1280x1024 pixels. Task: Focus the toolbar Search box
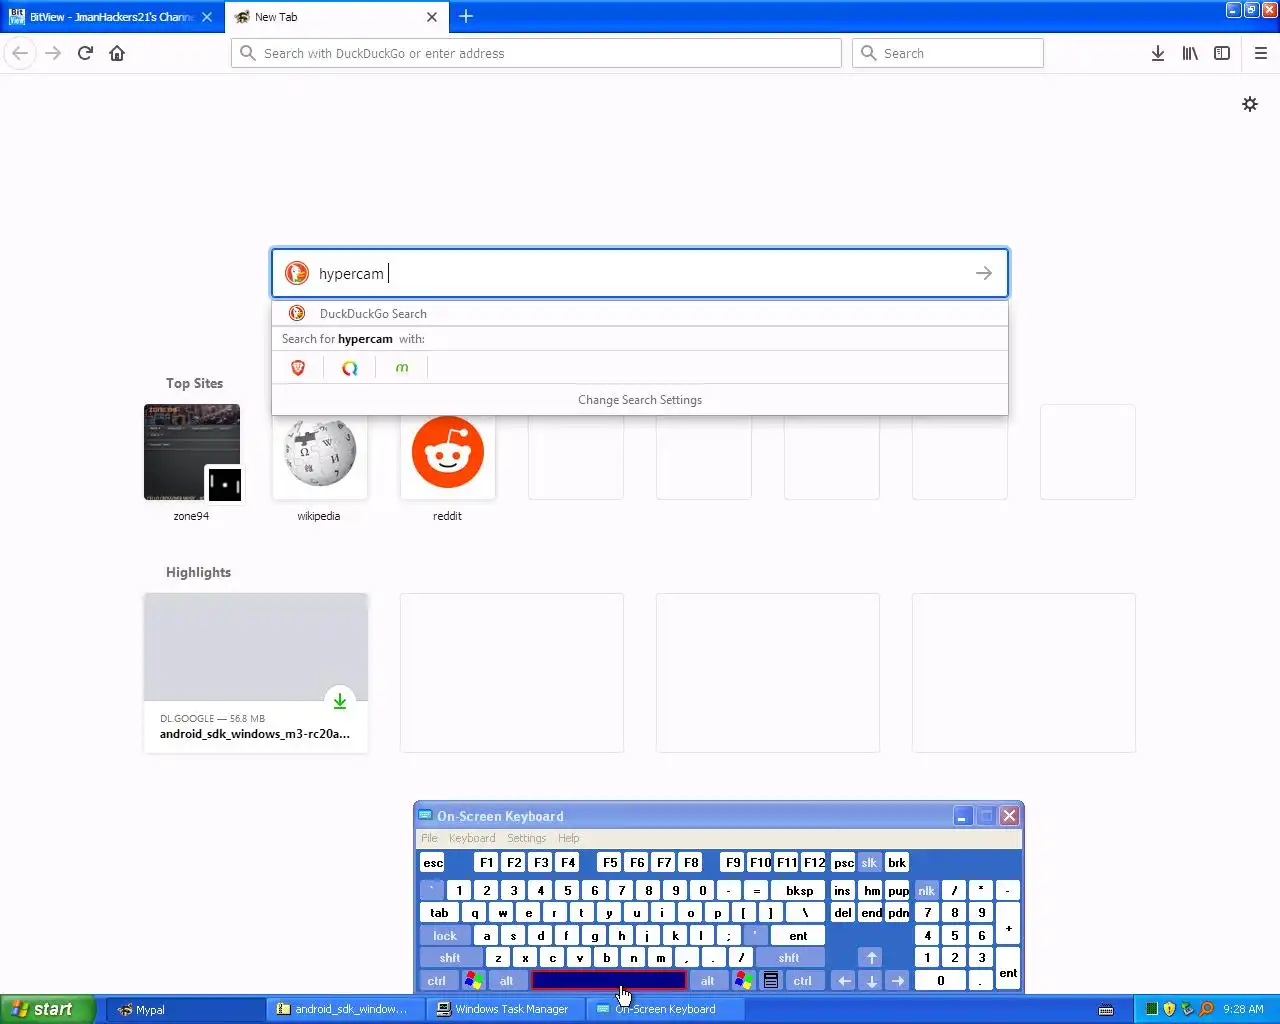coord(948,53)
